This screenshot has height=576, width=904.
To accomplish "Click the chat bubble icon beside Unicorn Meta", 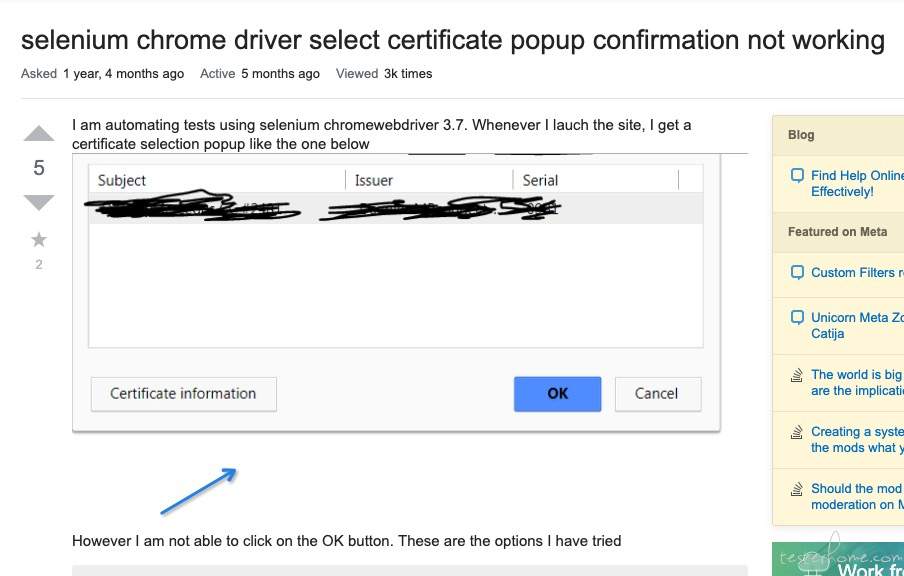I will 797,317.
